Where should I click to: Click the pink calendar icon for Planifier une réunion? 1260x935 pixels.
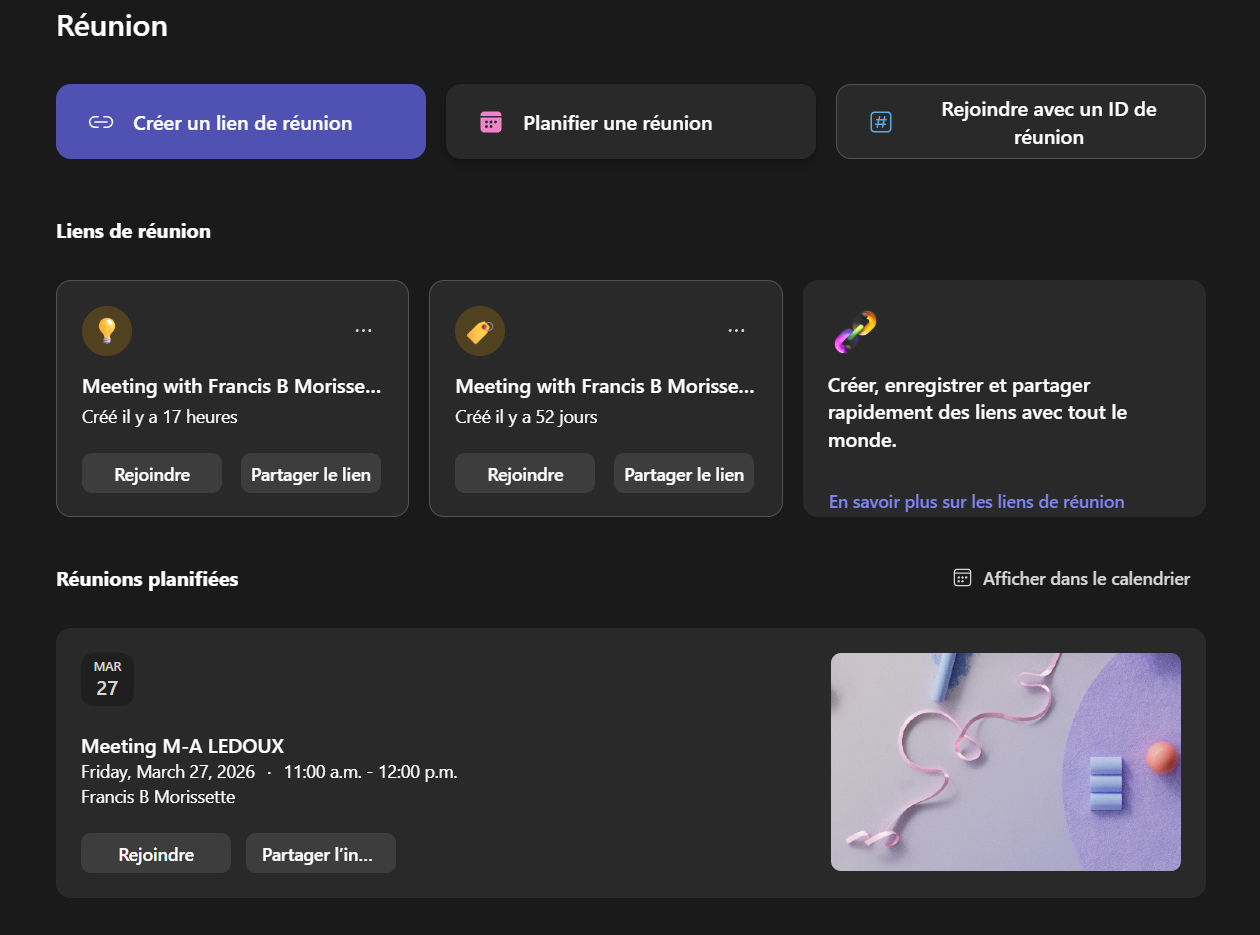(490, 123)
